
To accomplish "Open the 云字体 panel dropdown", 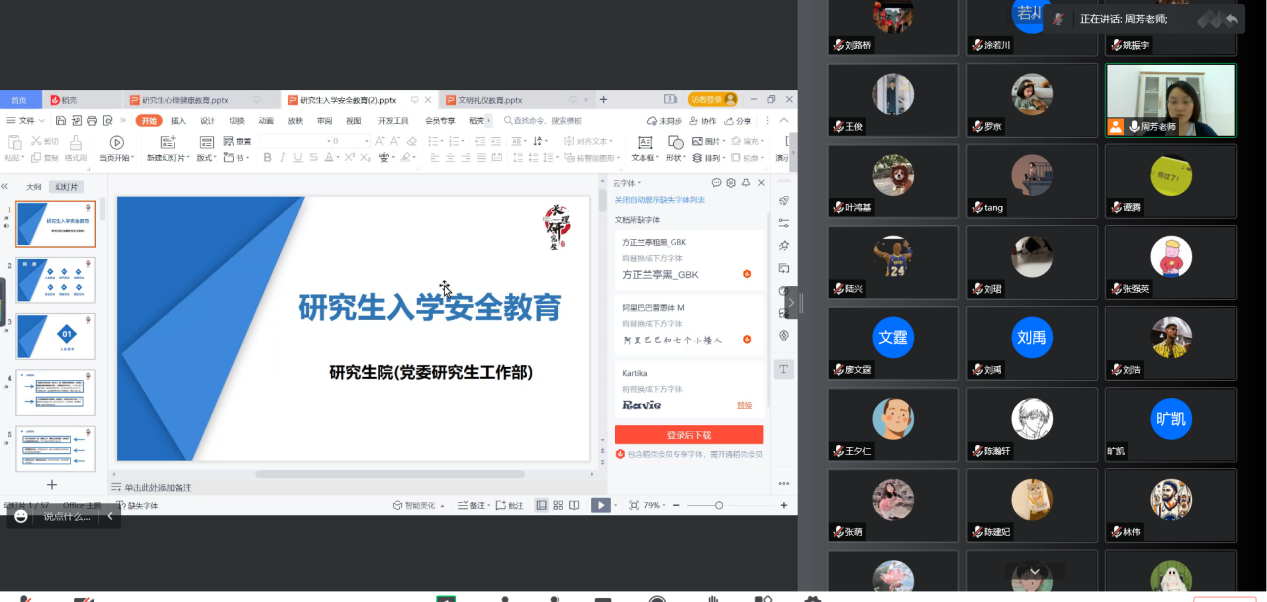I will coord(627,183).
